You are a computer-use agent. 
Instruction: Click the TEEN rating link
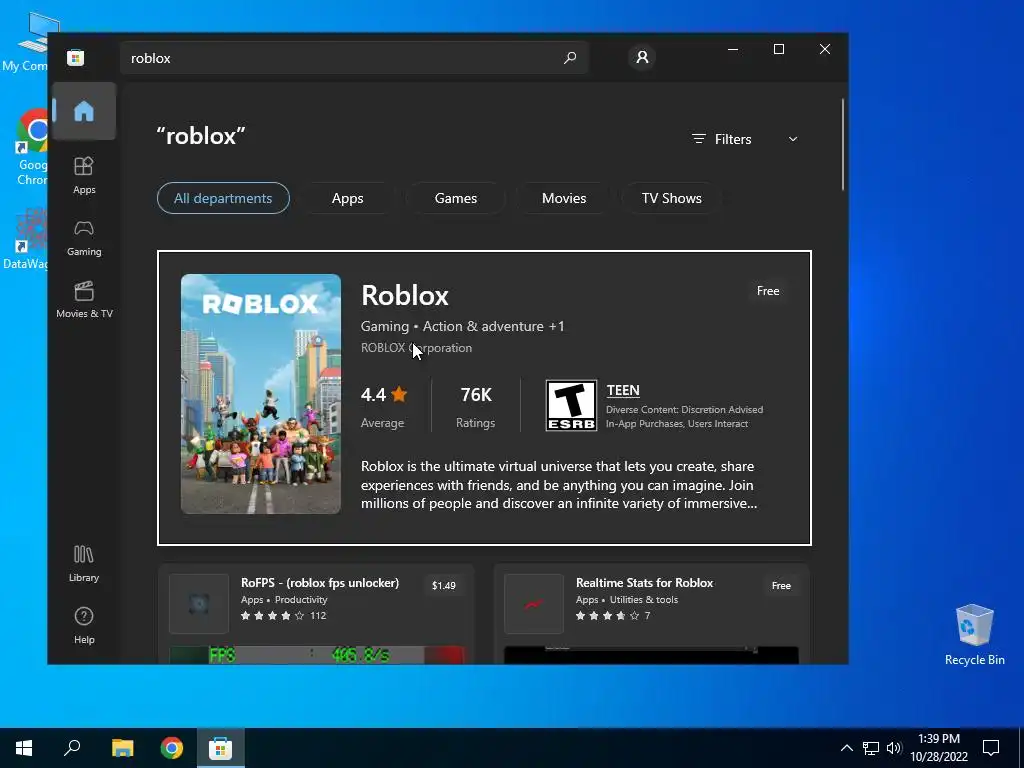click(x=623, y=390)
